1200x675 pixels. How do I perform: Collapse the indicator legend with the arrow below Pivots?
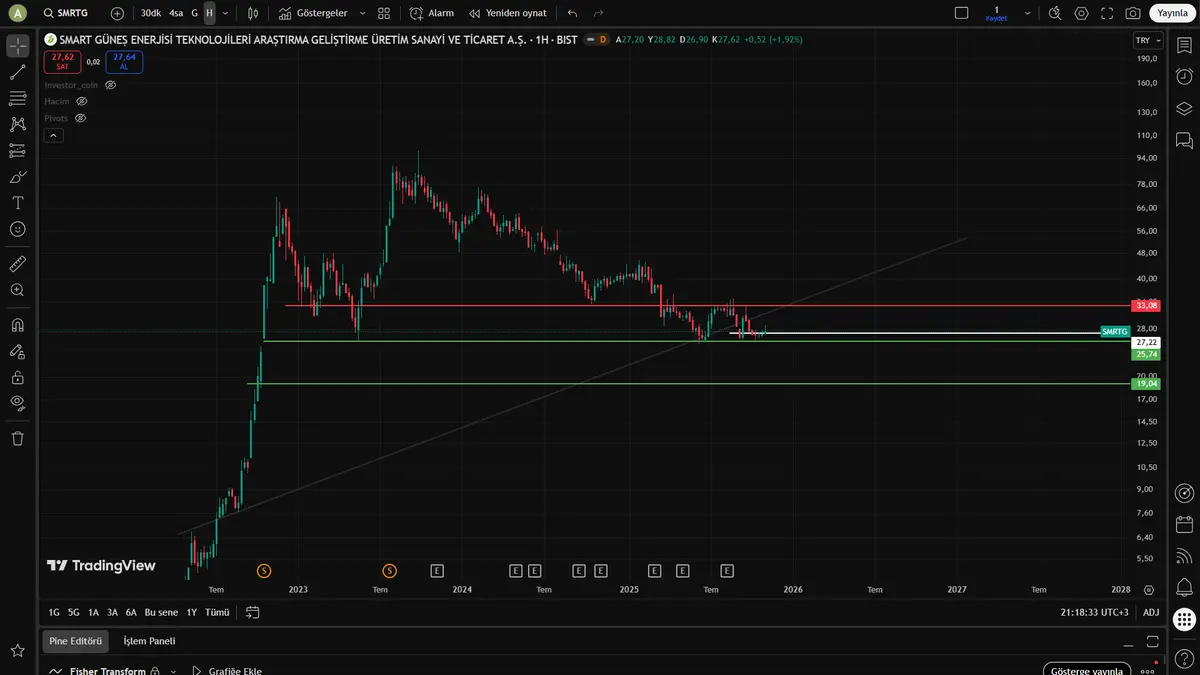coord(54,134)
